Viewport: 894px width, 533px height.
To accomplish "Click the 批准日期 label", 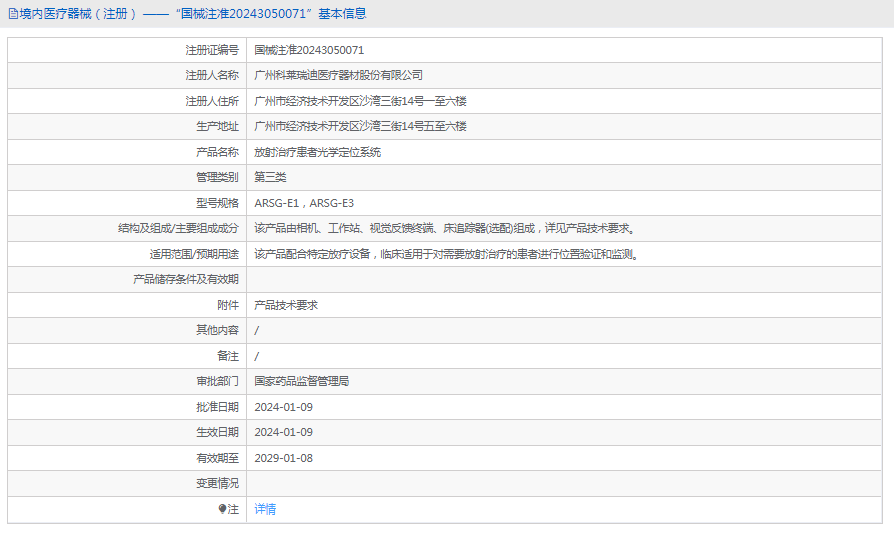I will click(217, 407).
